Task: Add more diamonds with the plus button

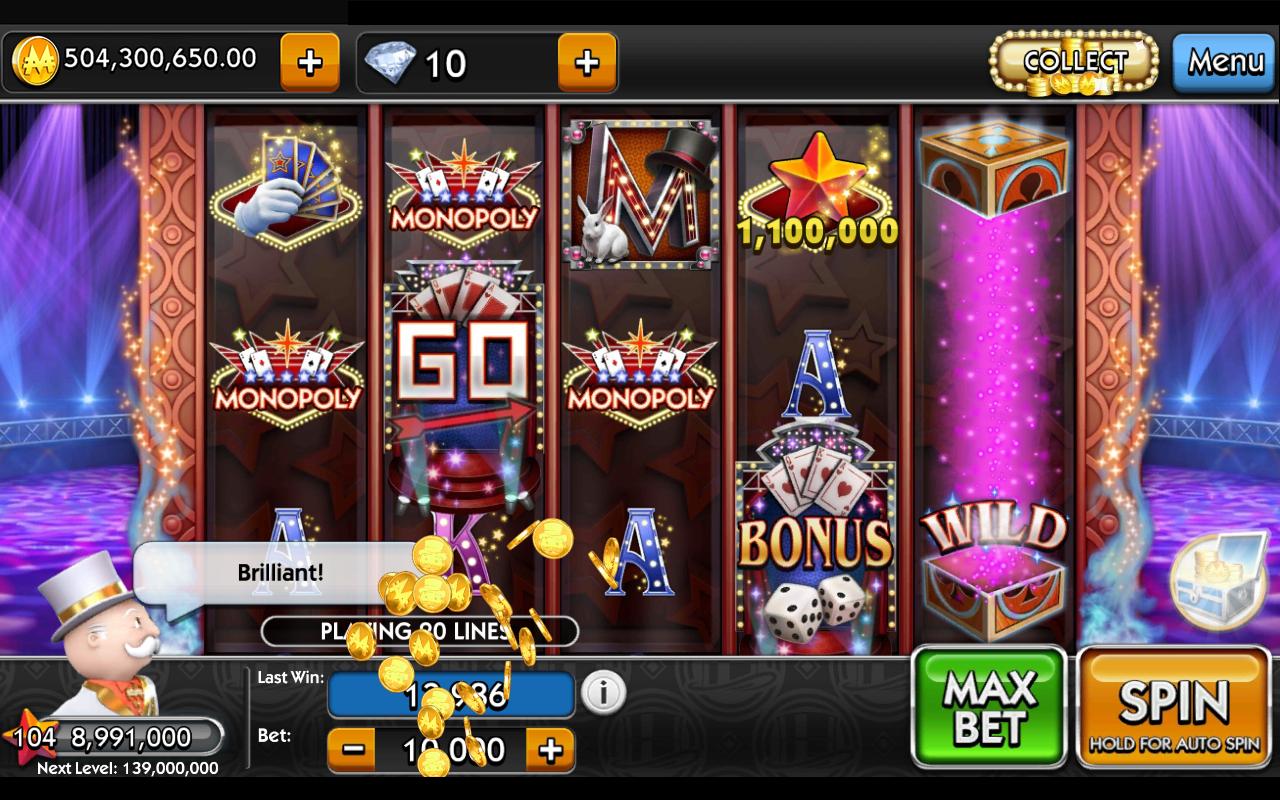Action: (586, 62)
